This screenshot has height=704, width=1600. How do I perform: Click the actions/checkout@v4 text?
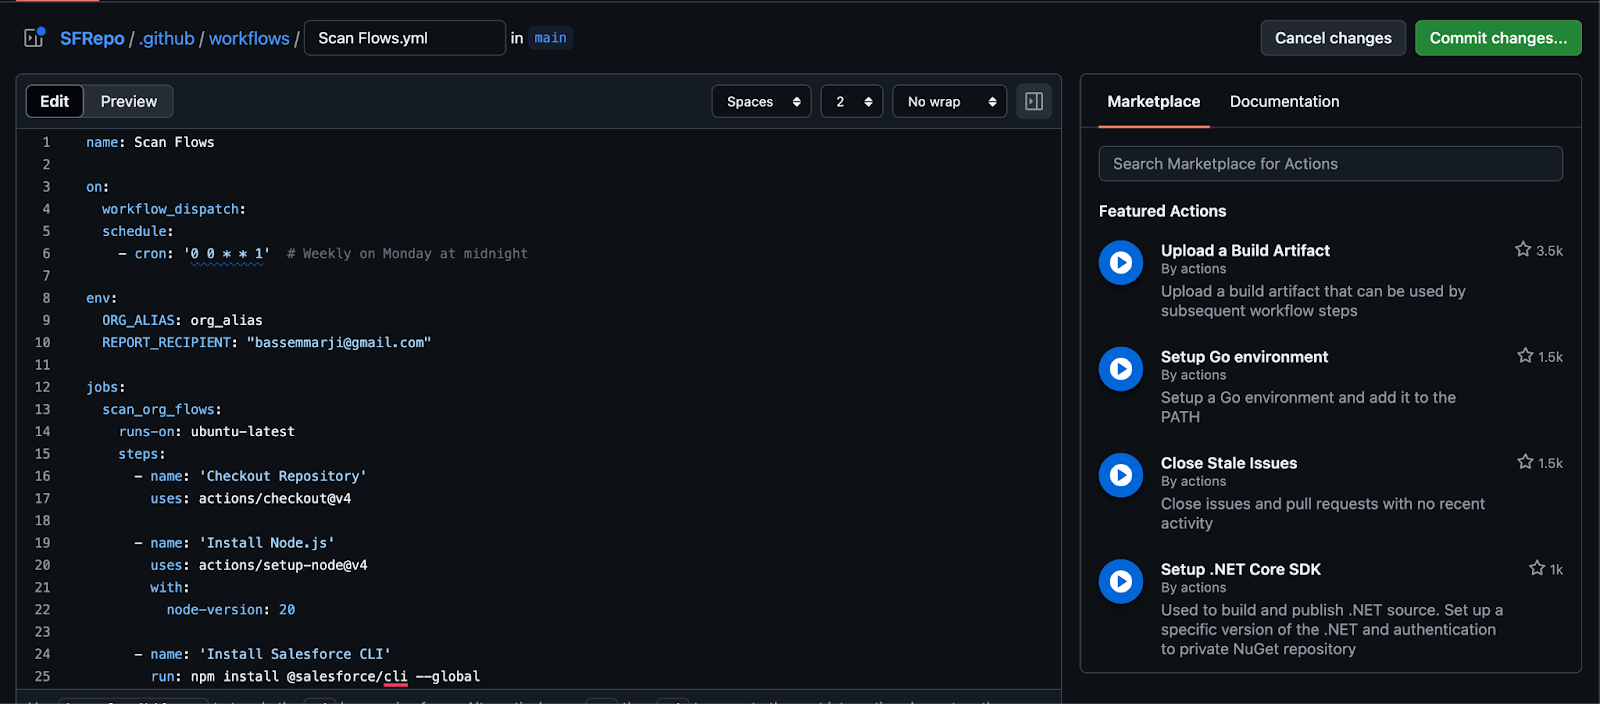[x=275, y=498]
